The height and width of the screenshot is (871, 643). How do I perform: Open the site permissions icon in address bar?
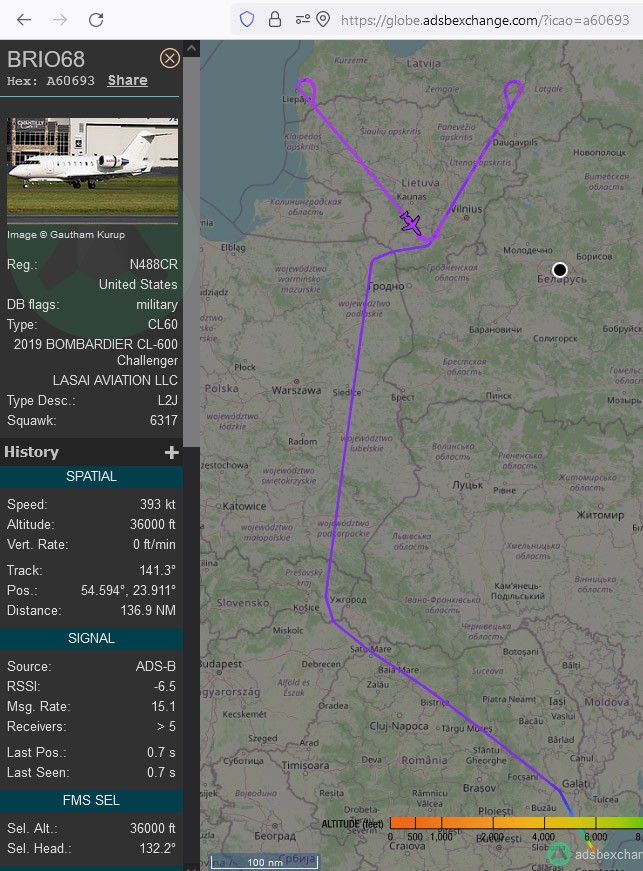303,20
